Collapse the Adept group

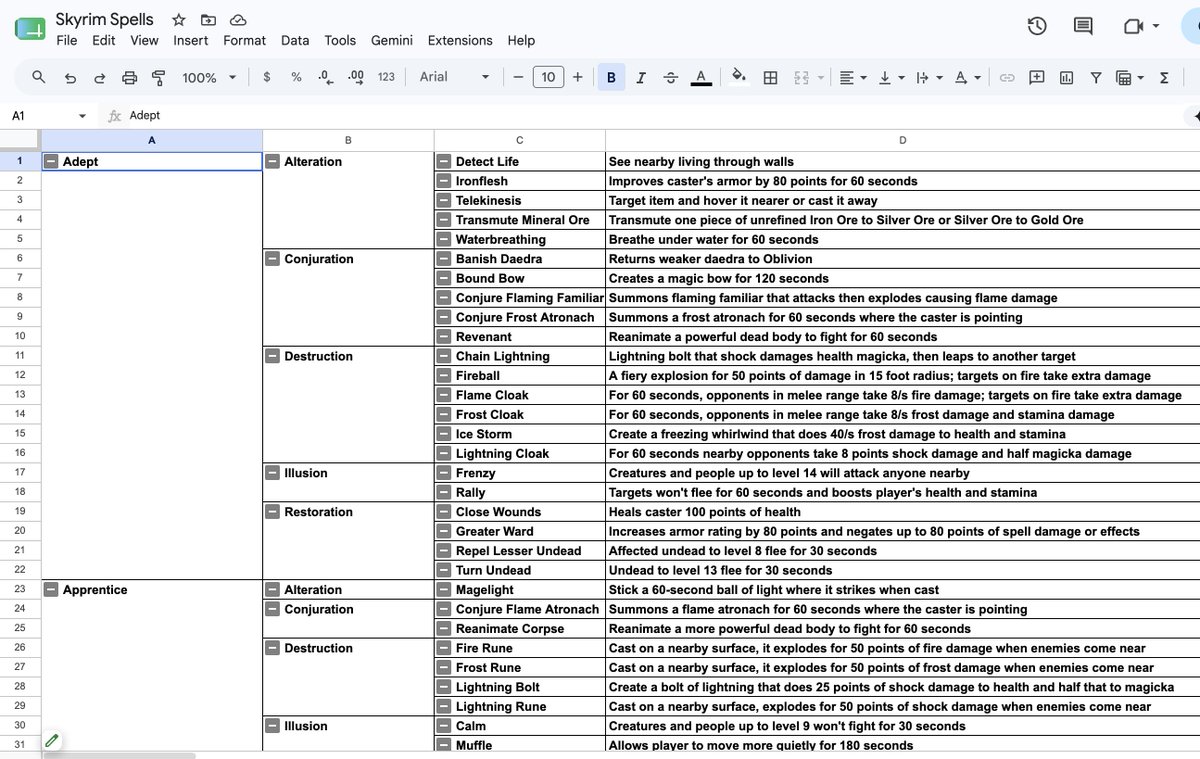[x=51, y=161]
